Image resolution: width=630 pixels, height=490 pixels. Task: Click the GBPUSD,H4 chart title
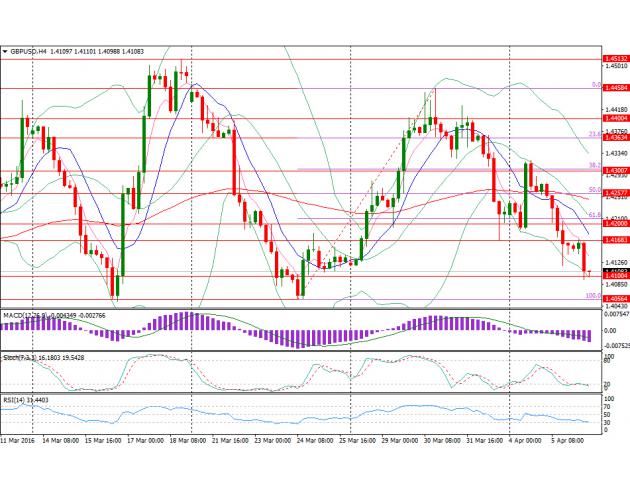(x=28, y=49)
